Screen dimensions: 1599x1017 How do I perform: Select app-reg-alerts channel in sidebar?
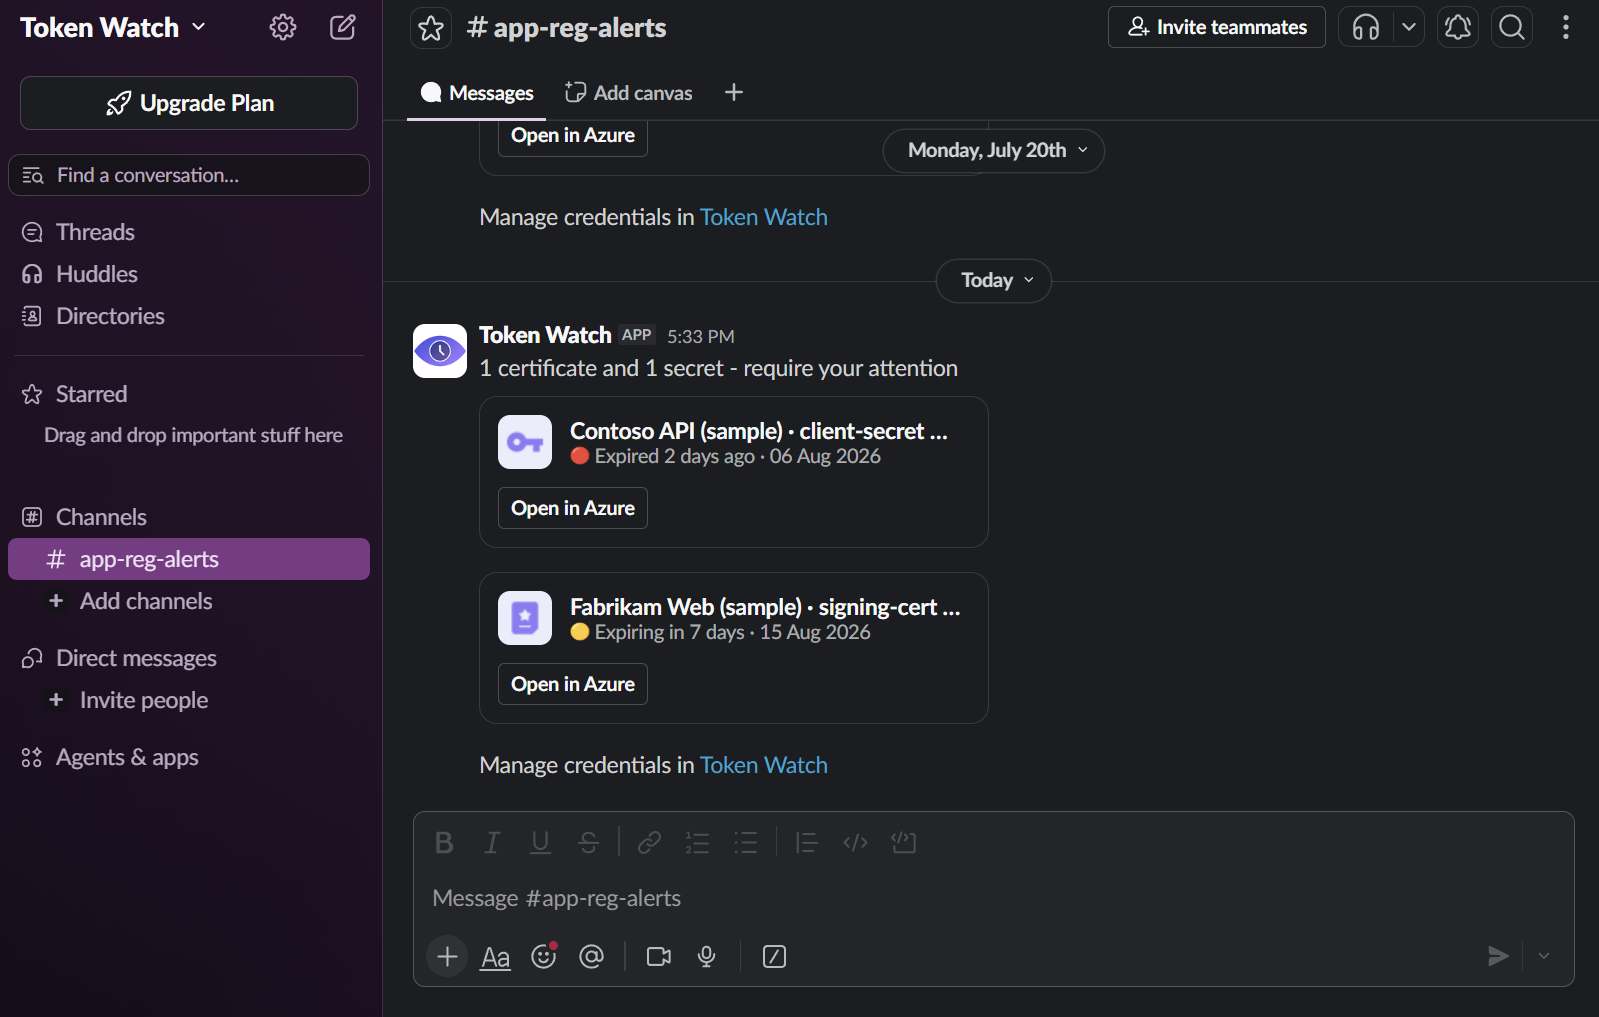189,559
